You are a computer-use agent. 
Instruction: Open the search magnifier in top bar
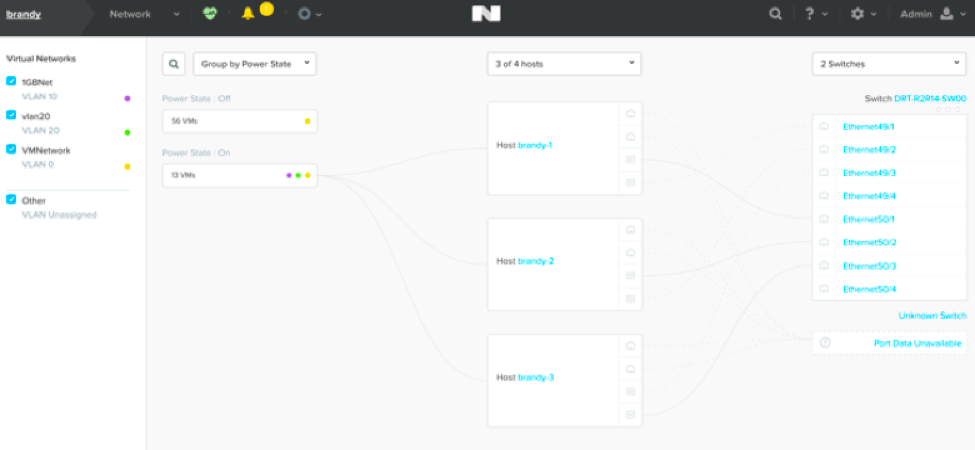775,14
